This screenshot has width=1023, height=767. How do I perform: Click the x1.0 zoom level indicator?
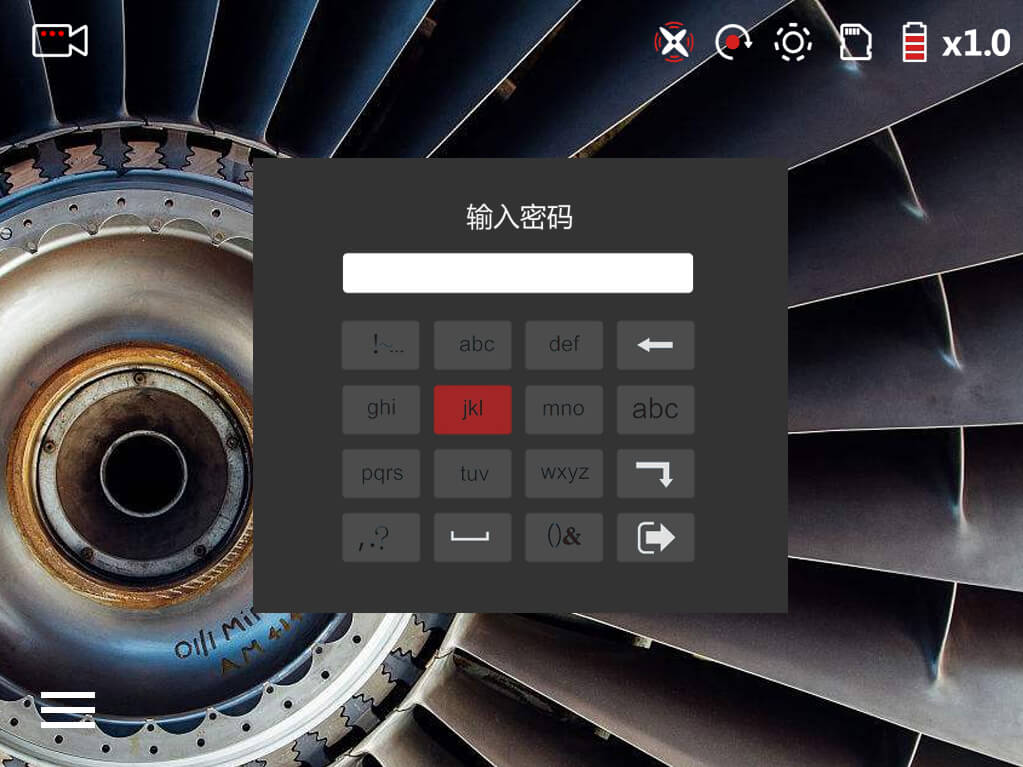[x=976, y=44]
